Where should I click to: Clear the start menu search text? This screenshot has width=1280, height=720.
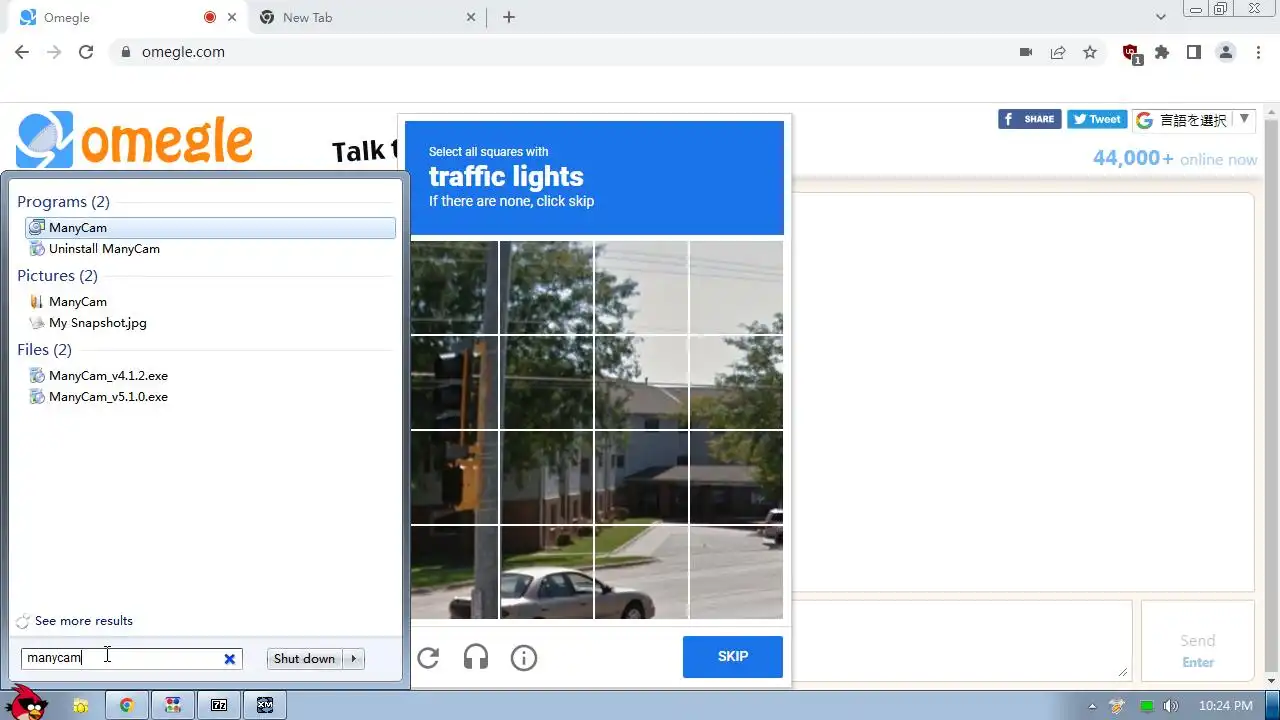click(229, 658)
